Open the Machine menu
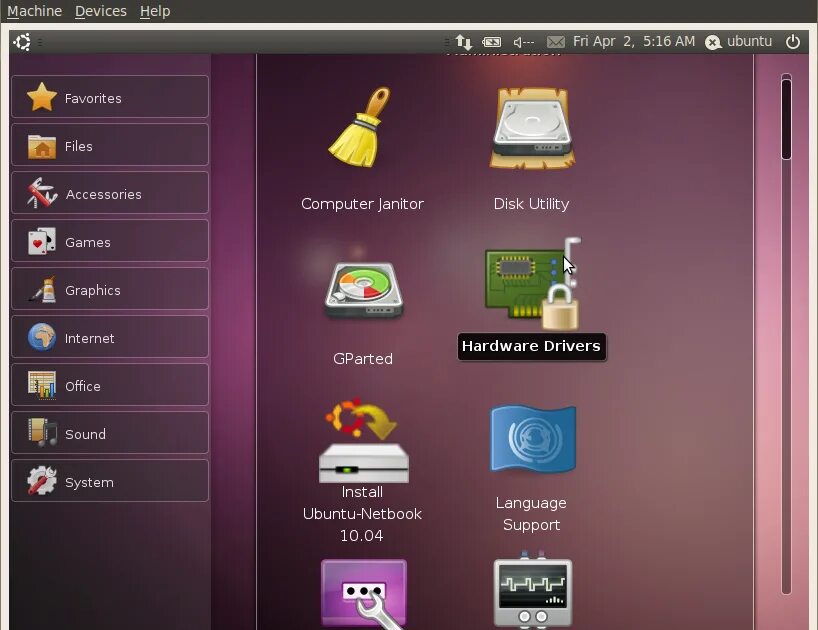The height and width of the screenshot is (630, 818). (34, 11)
